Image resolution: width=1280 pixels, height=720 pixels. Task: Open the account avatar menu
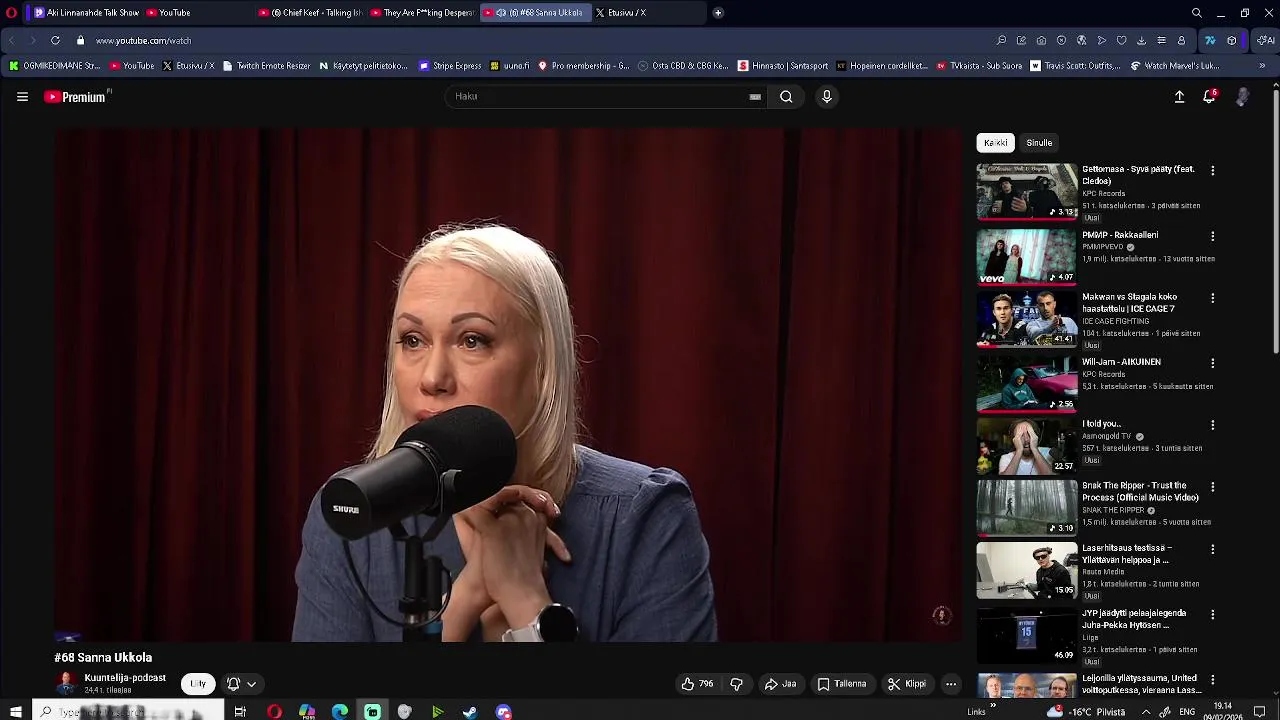tap(1242, 97)
